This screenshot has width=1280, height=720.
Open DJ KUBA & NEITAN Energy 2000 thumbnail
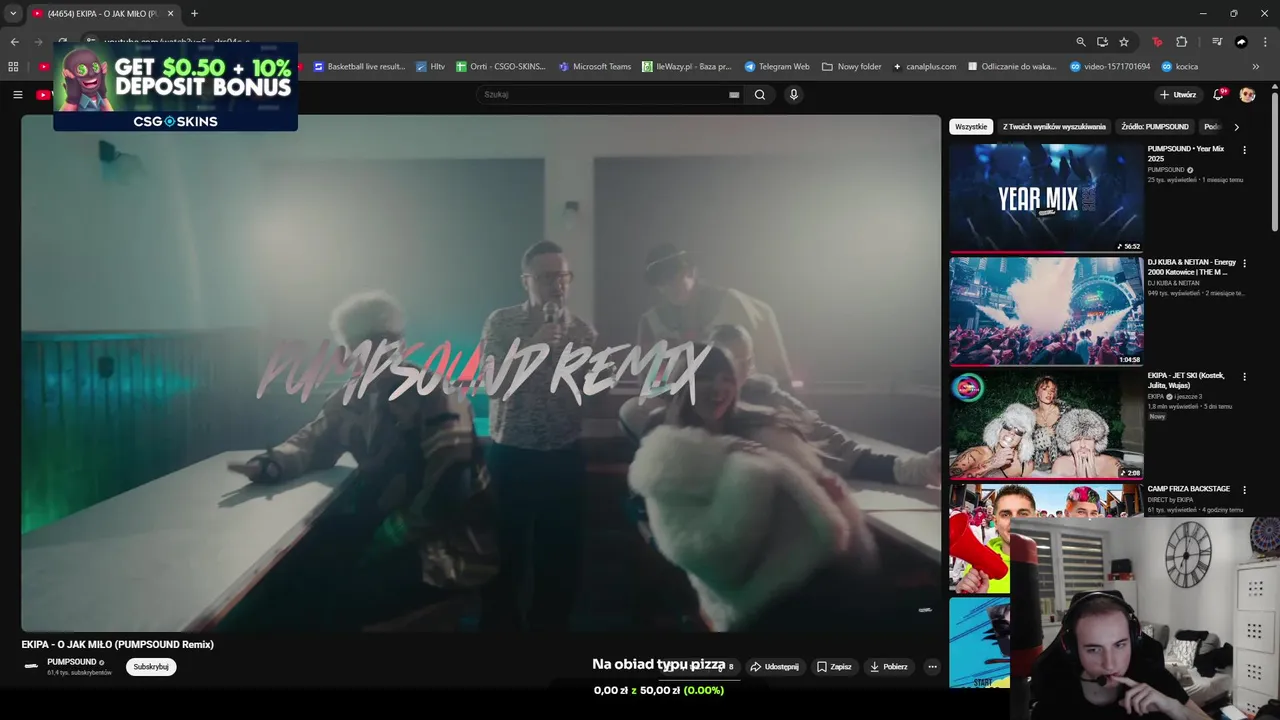point(1046,311)
